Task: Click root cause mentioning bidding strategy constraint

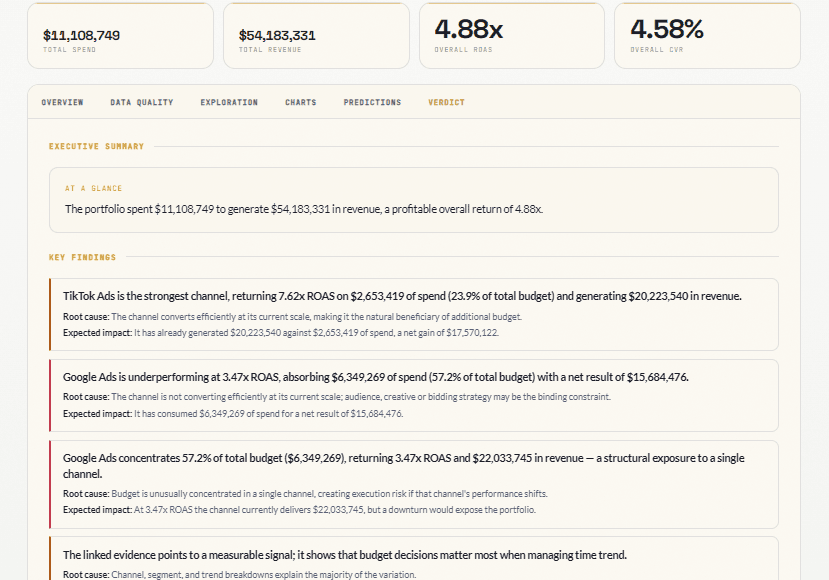Action: click(337, 397)
